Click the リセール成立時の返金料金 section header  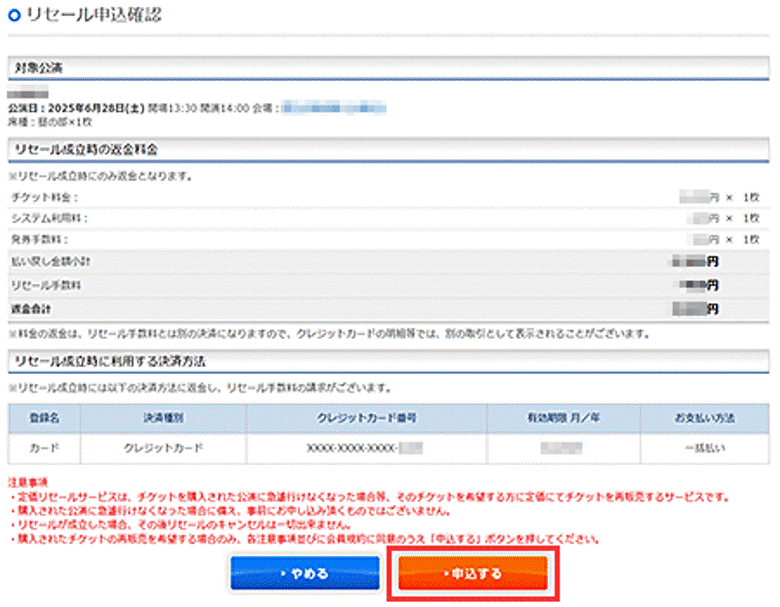click(x=85, y=150)
